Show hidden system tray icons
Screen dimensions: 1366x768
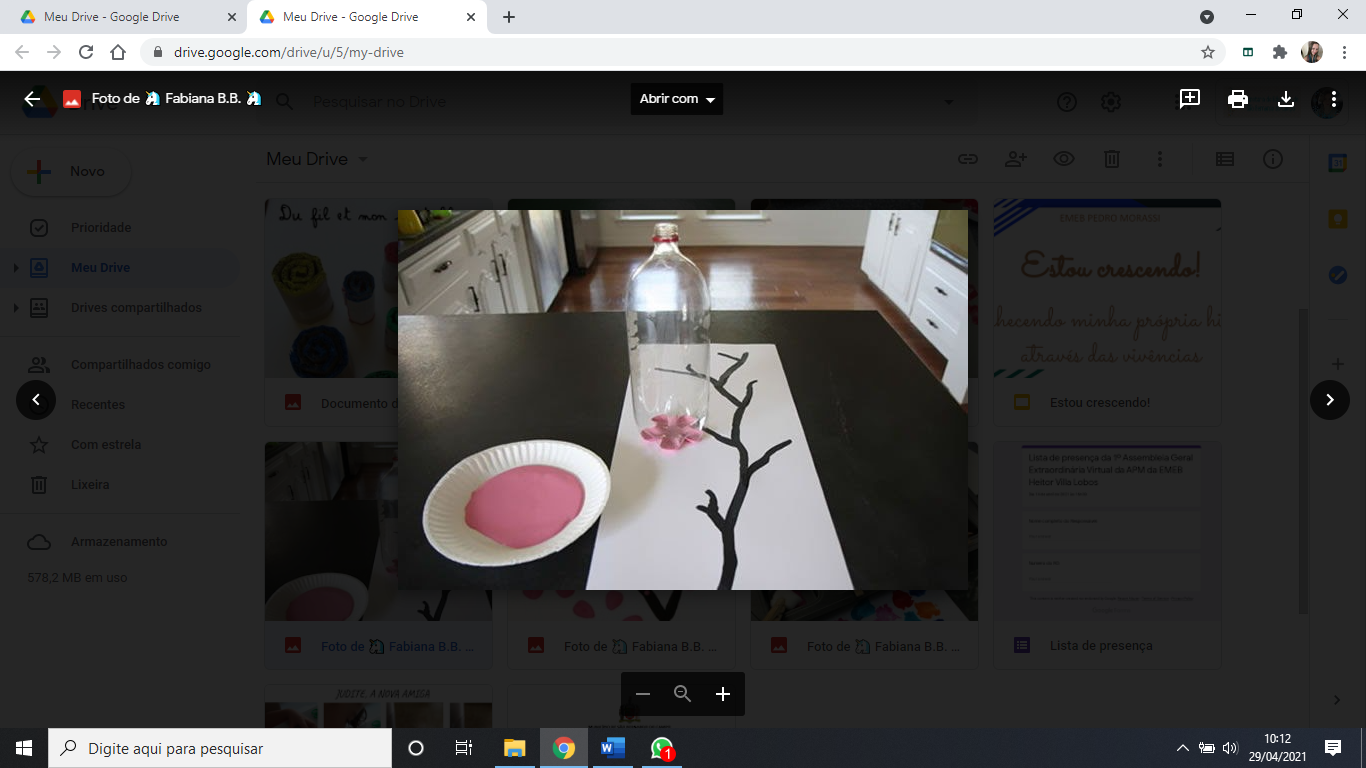coord(1183,748)
